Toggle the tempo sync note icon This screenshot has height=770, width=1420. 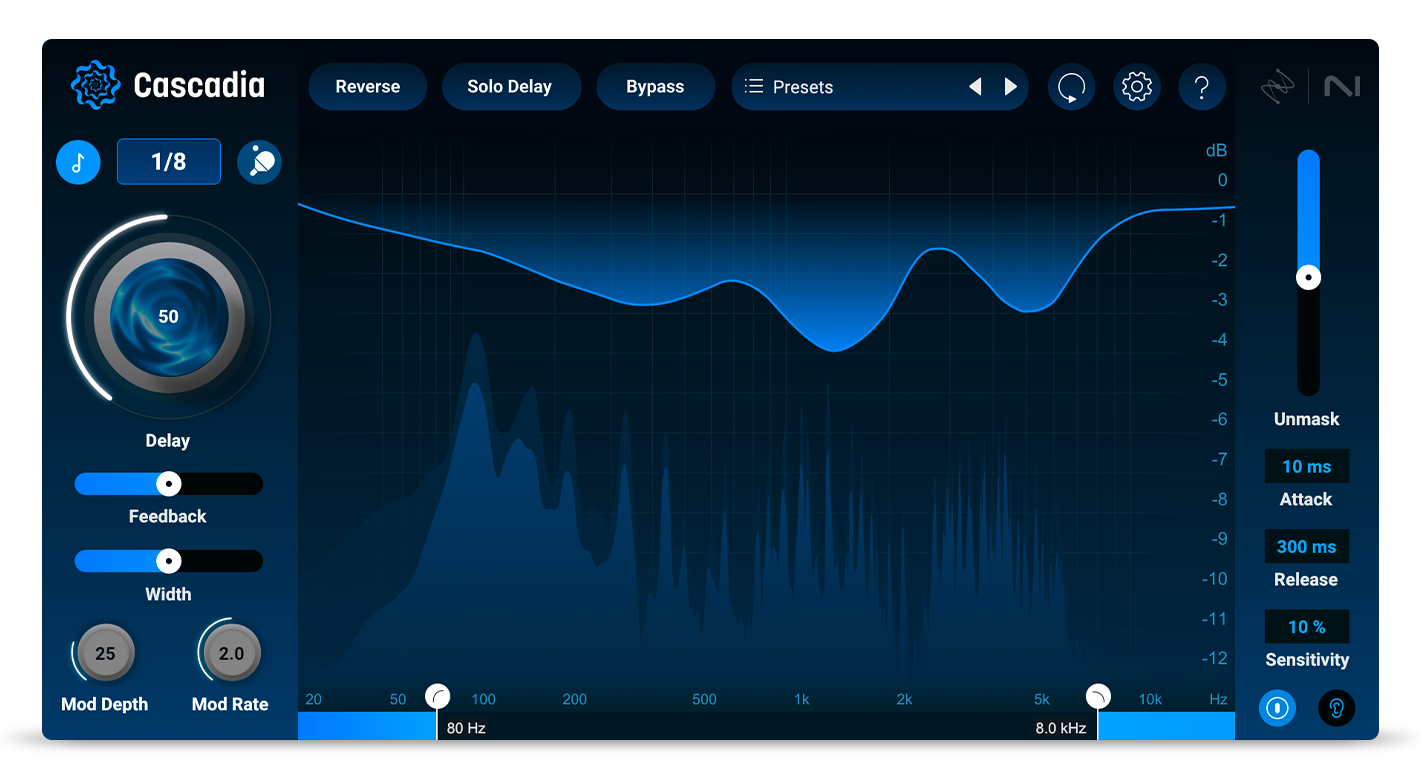tap(78, 161)
